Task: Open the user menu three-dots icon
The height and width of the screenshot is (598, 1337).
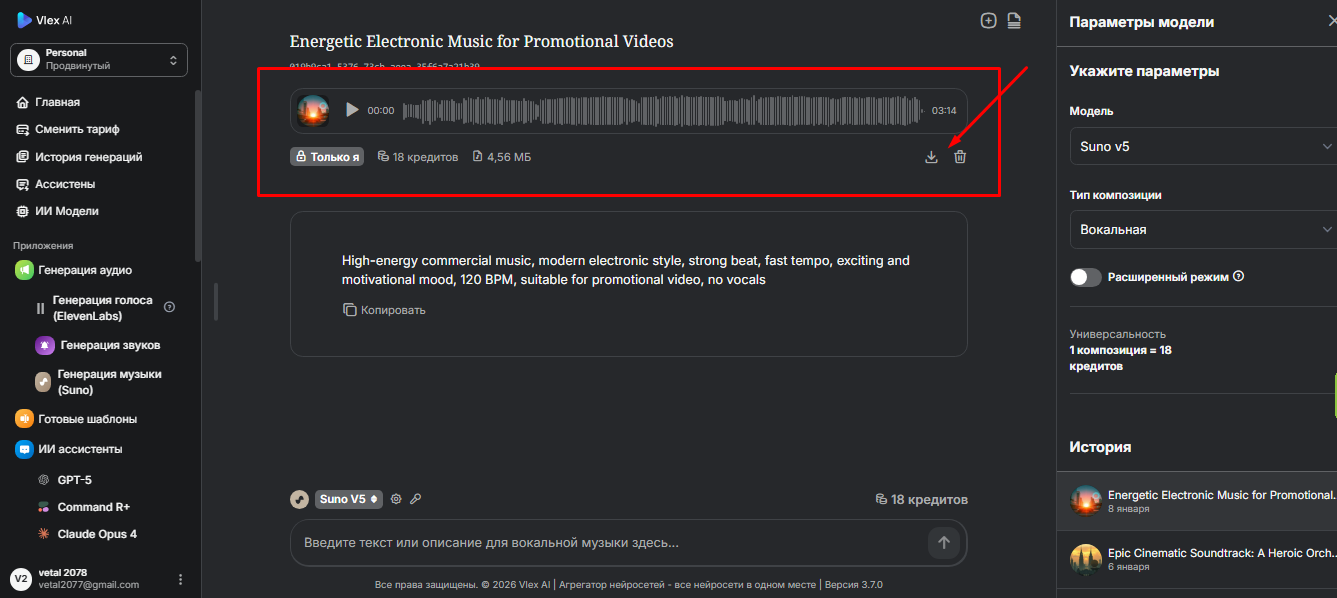Action: pos(181,579)
